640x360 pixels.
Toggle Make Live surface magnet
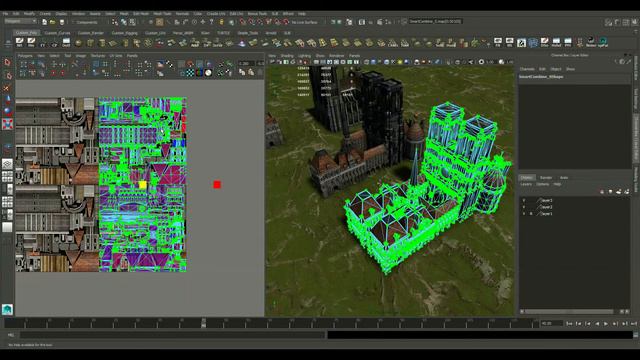286,22
